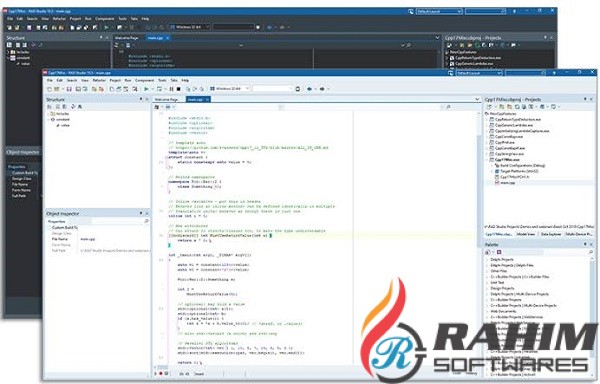Viewport: 600px width, 384px height.
Task: Open the Refactor menu in the light window
Action: (x=99, y=80)
